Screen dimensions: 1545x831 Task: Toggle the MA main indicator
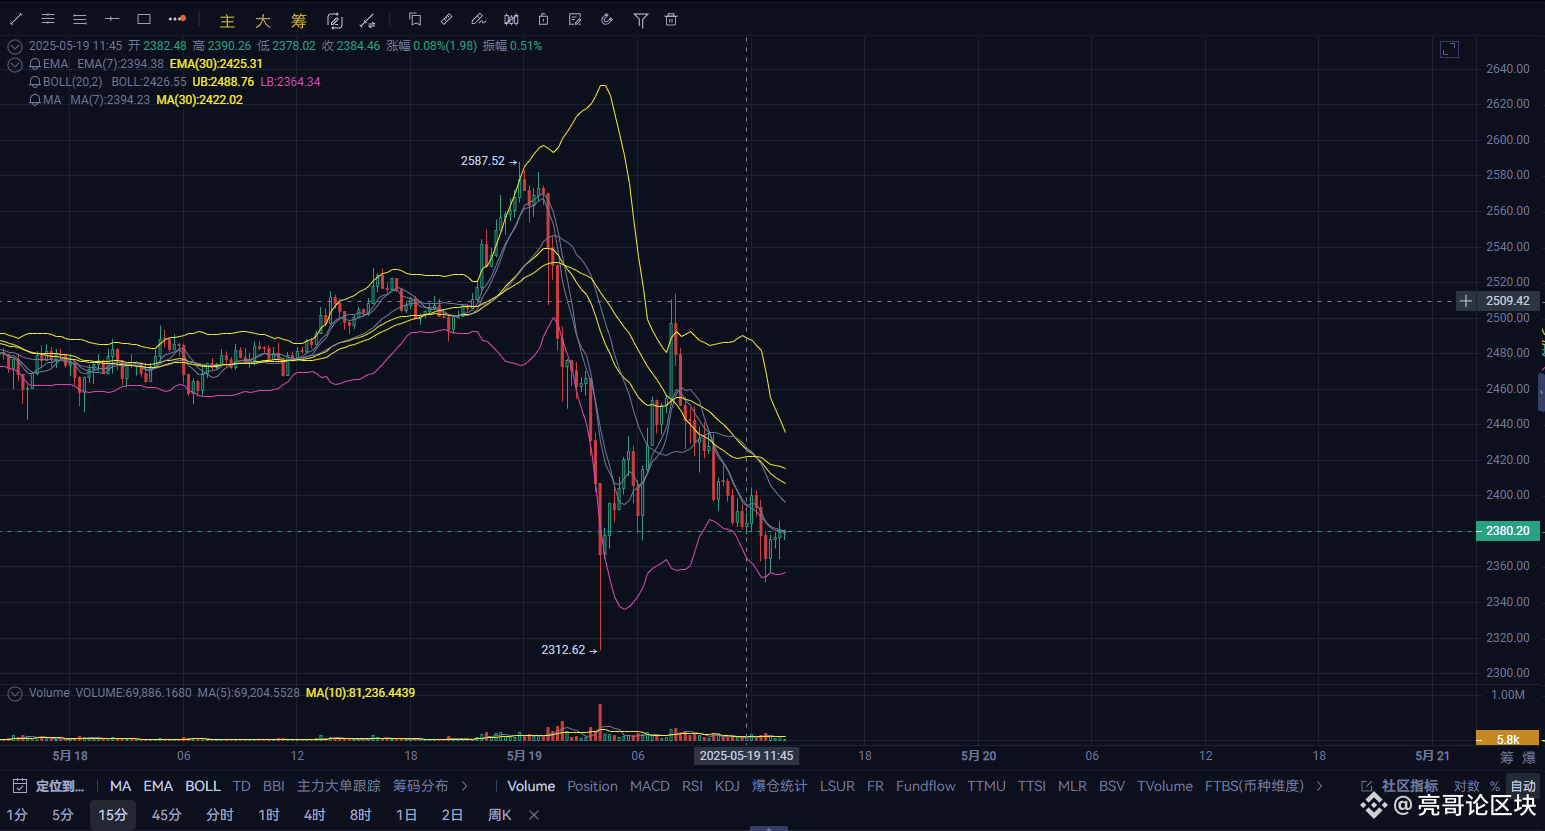point(120,786)
